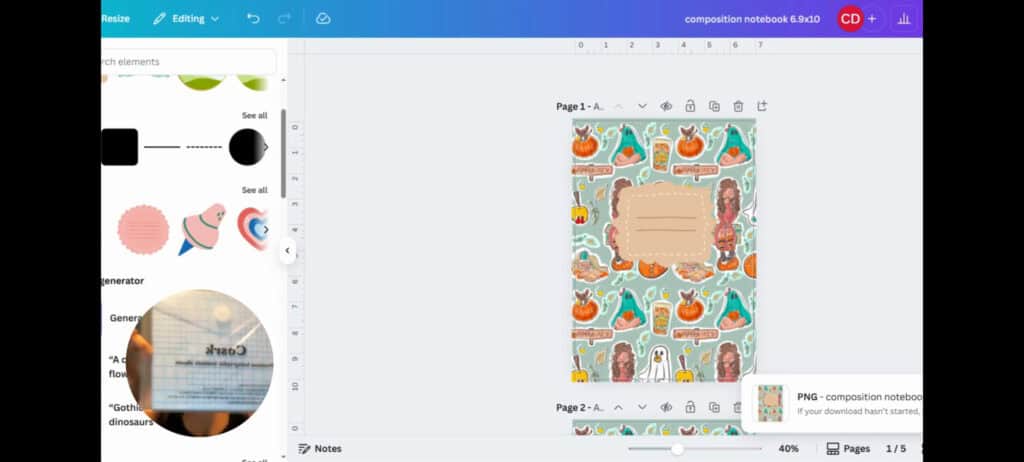This screenshot has height=462, width=1024.
Task: Add a new page after Page 1
Action: [x=762, y=106]
